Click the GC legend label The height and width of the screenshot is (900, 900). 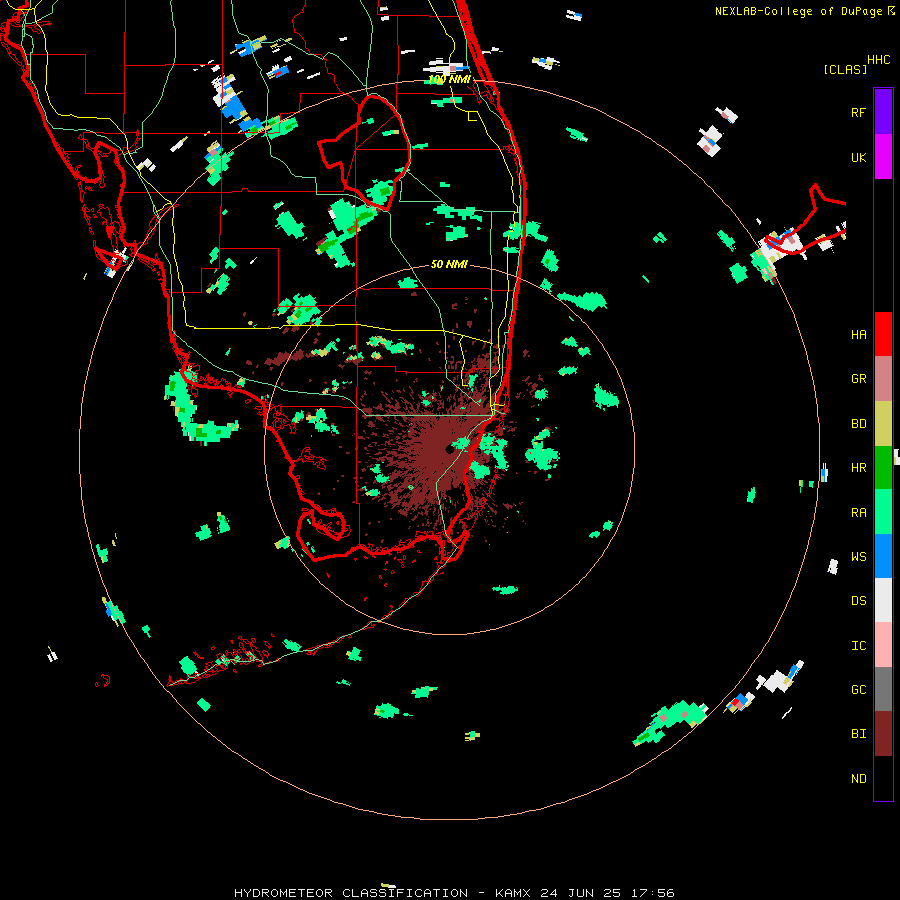coord(859,690)
